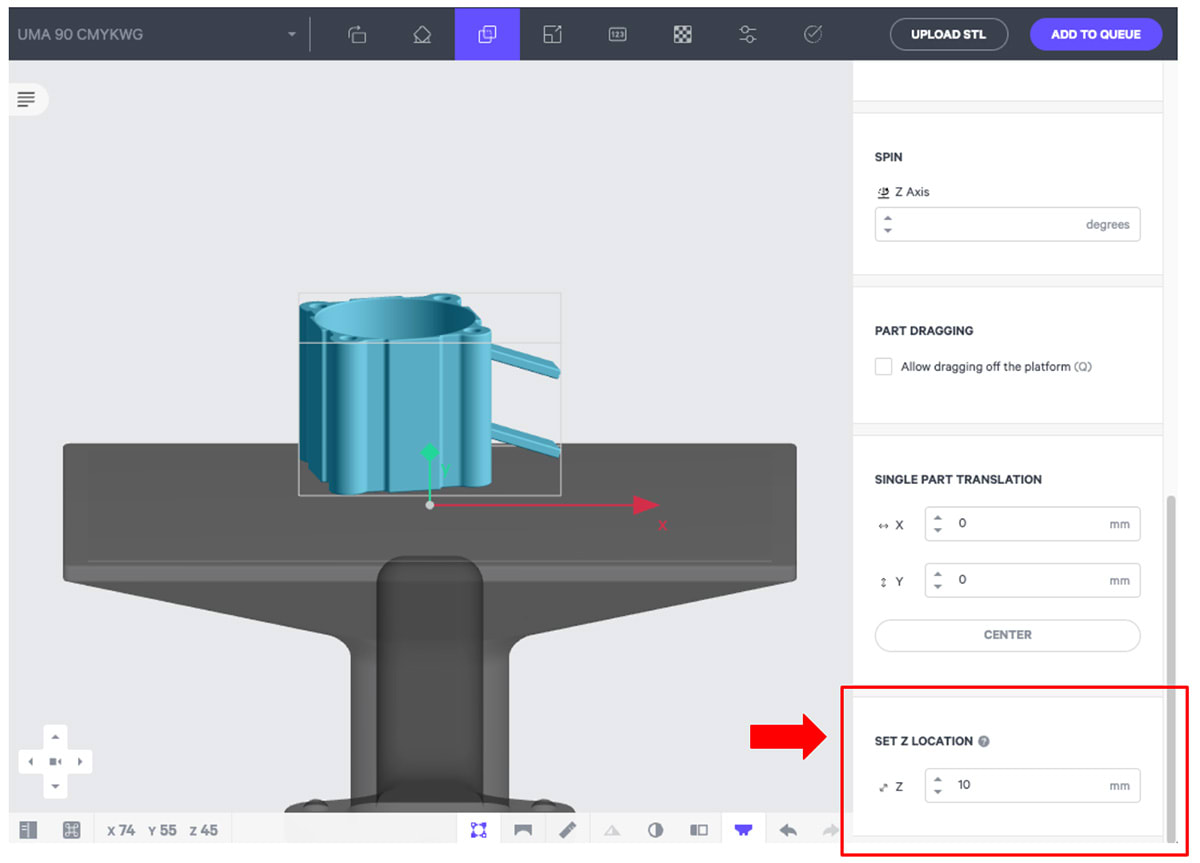Click the Set Z Location help icon
1200x863 pixels.
coord(984,742)
